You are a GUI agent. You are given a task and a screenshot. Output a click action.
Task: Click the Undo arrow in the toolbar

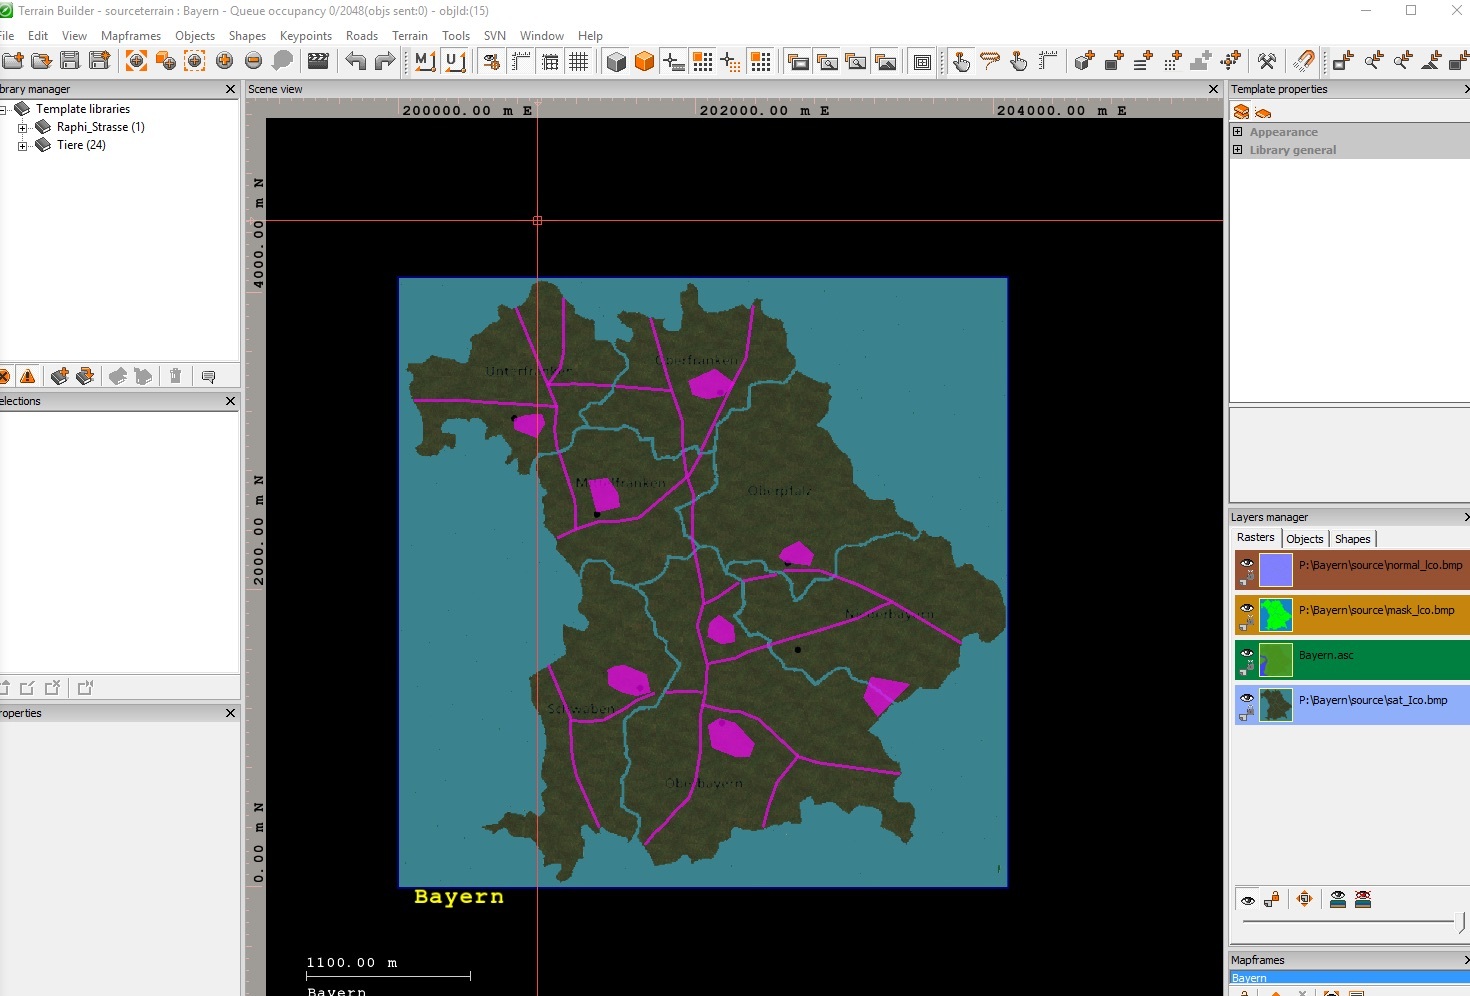coord(355,61)
